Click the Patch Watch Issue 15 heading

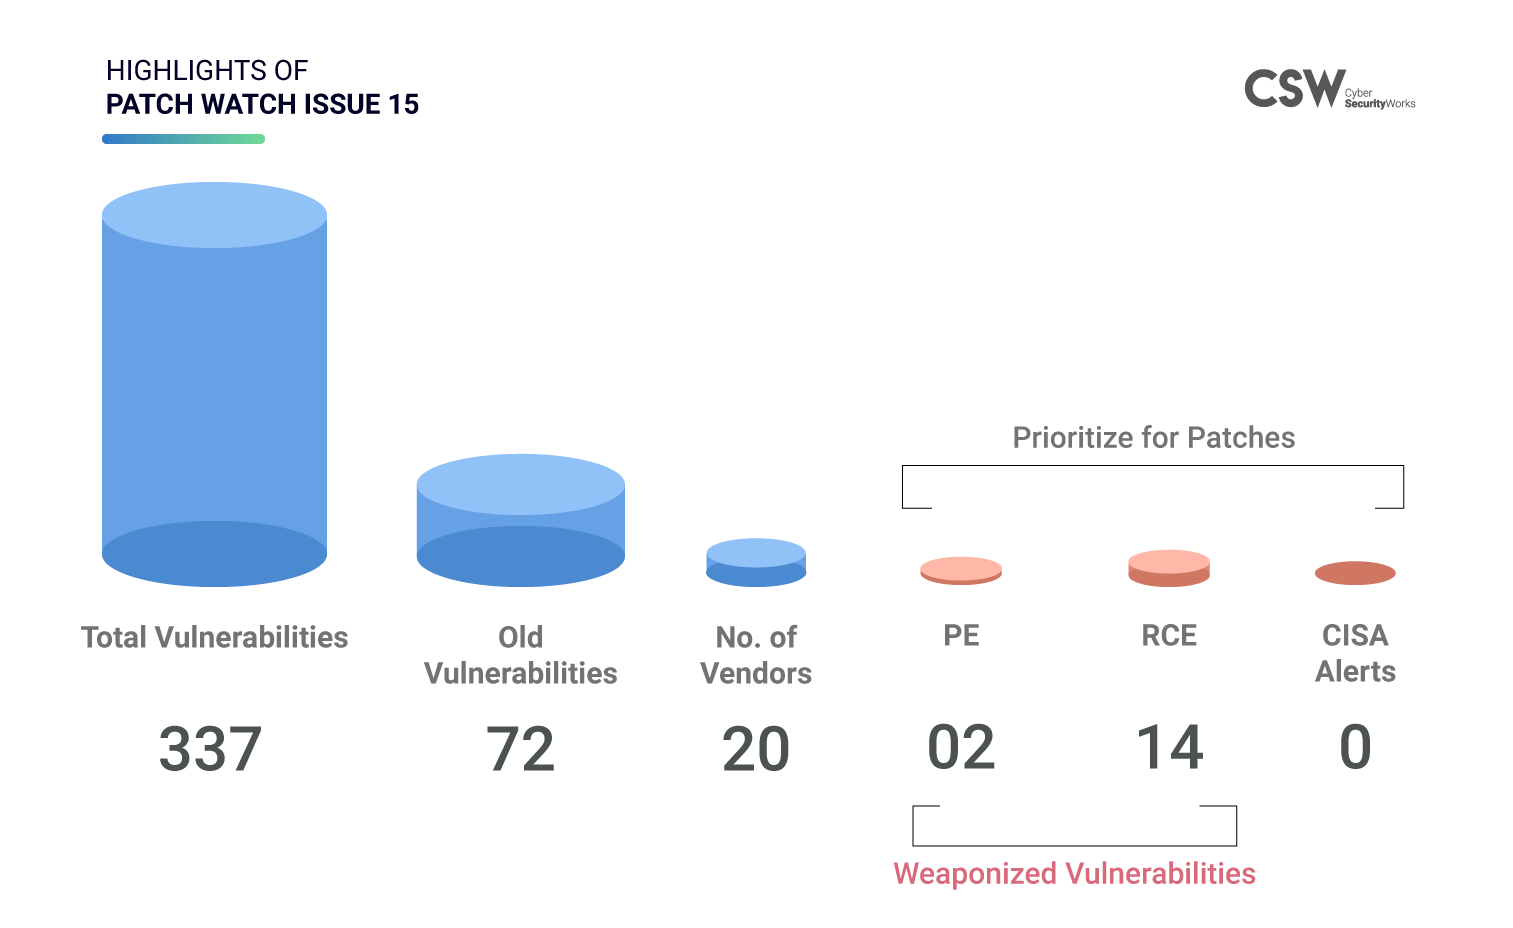click(262, 104)
